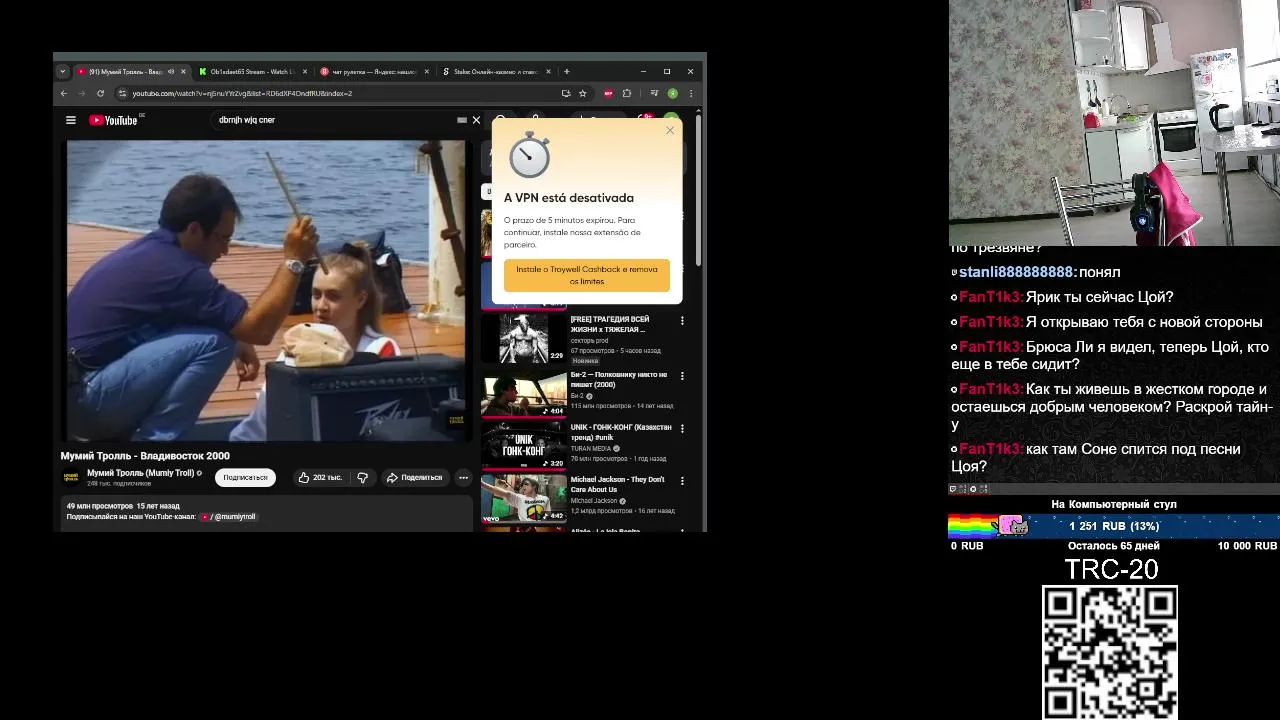Click the browser back arrow
Screen dimensions: 1280x720
(64, 93)
